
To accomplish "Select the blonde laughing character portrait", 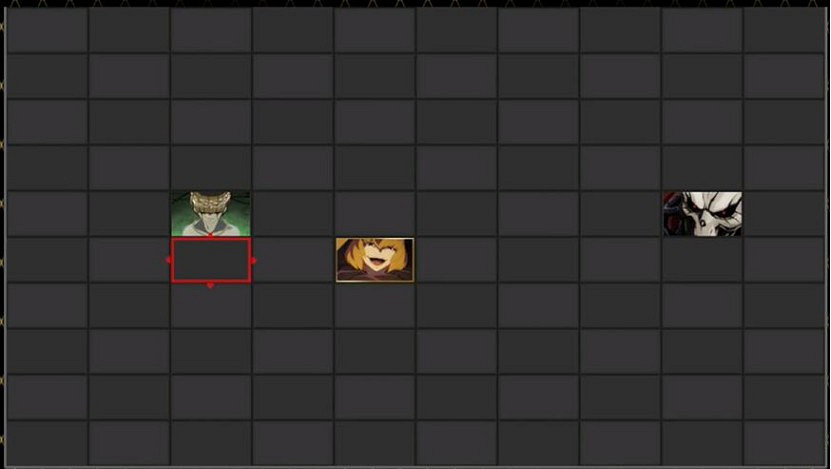I will [375, 260].
